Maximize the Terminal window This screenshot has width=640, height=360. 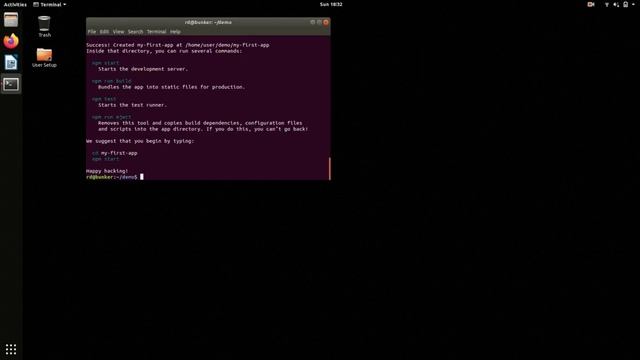[x=319, y=22]
